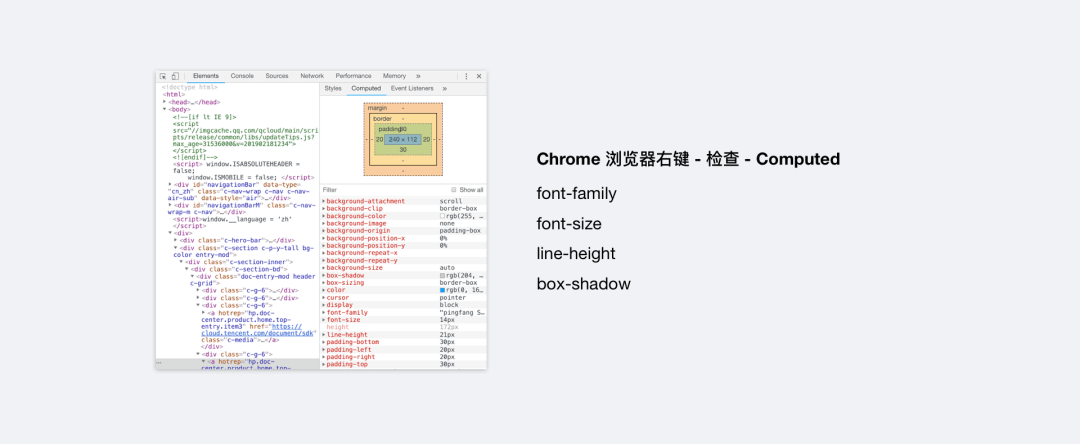Click the slide heading mentioning Chrome Computed

pos(688,159)
